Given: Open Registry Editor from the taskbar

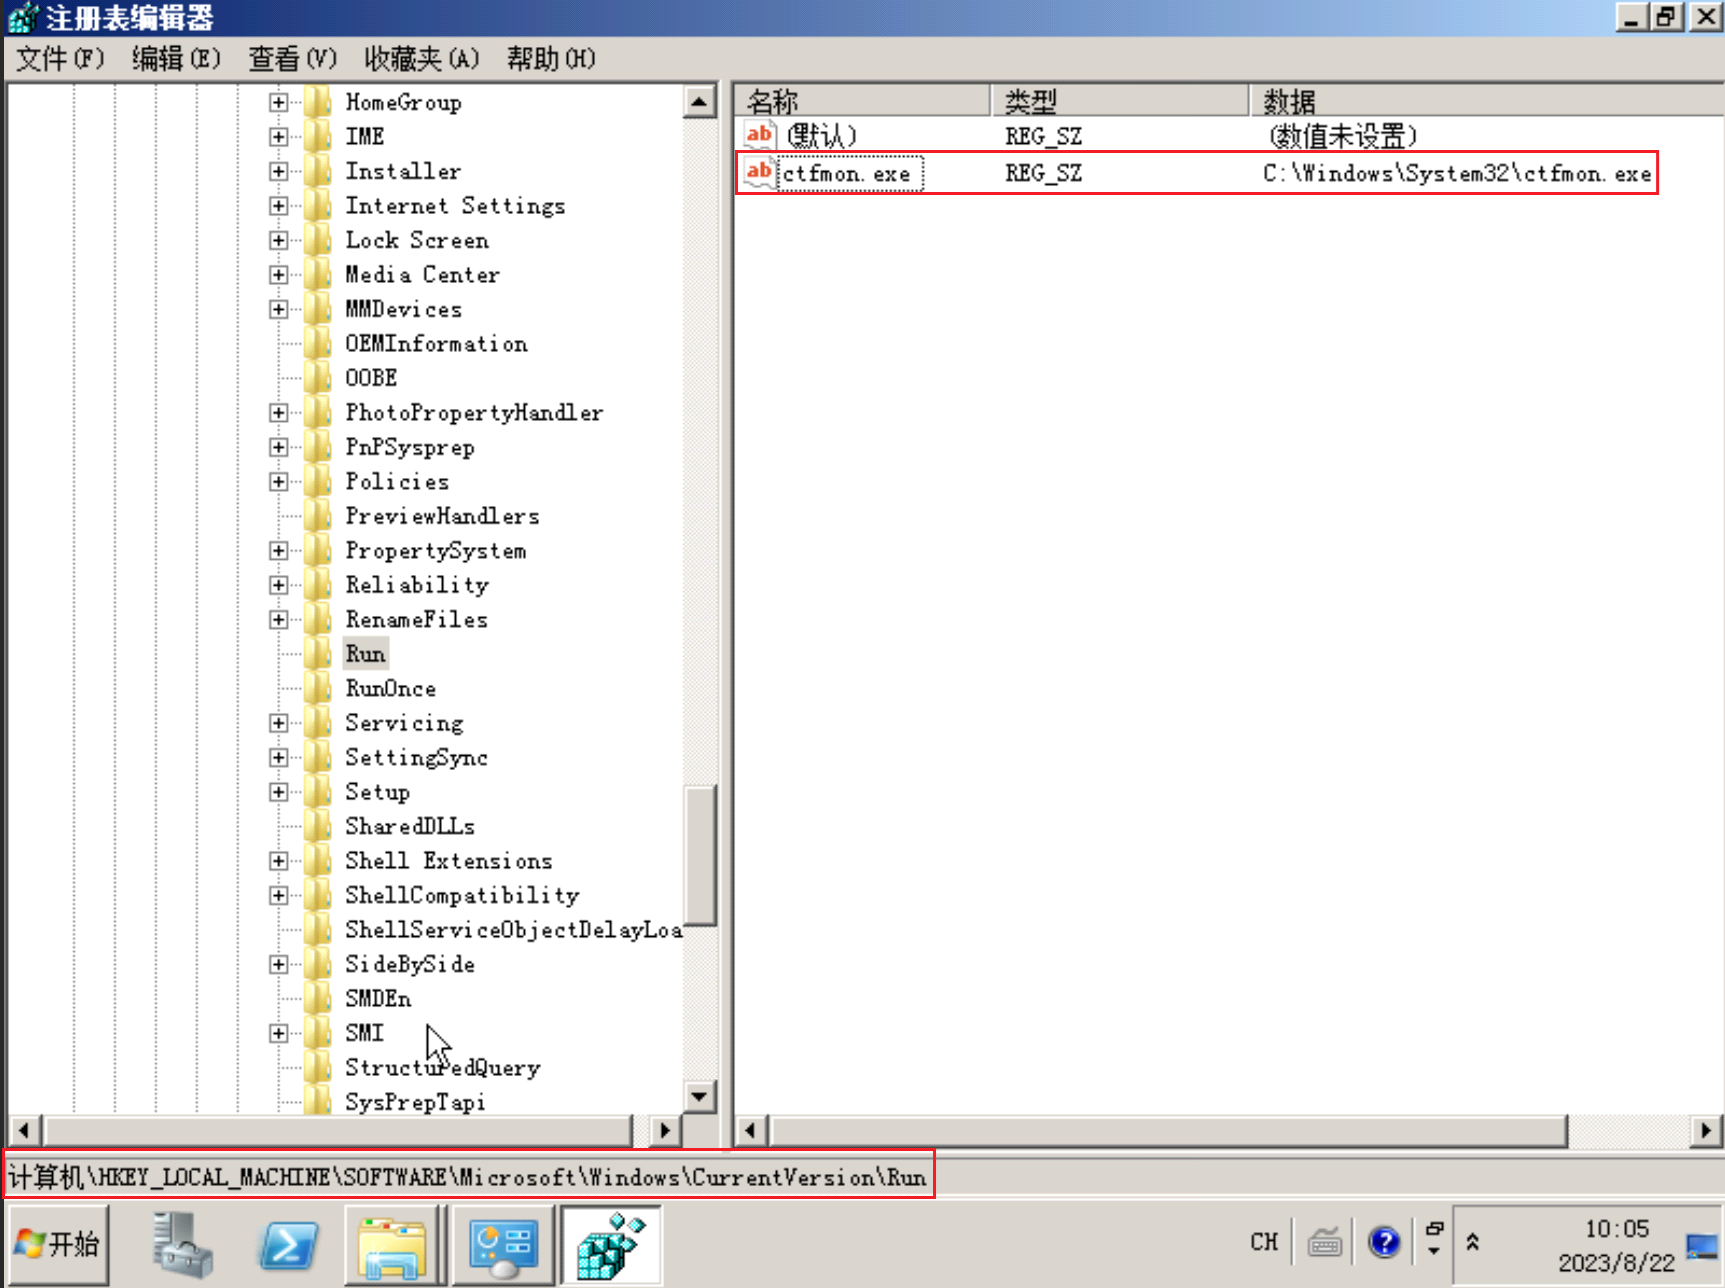Looking at the screenshot, I should tap(611, 1243).
